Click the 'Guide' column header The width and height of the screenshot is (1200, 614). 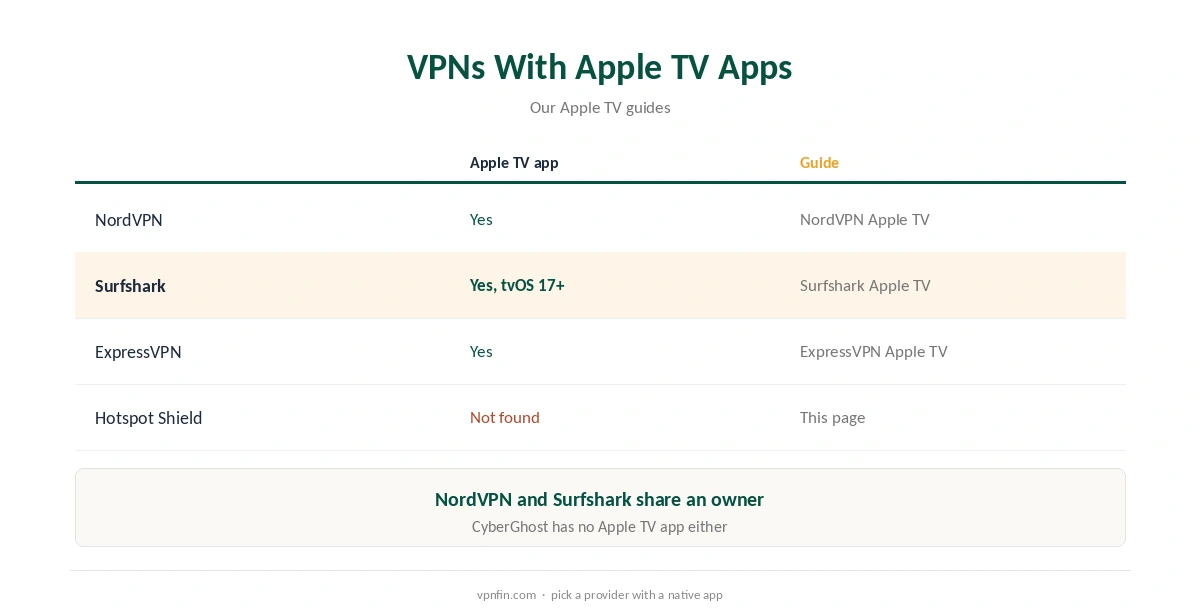point(819,163)
